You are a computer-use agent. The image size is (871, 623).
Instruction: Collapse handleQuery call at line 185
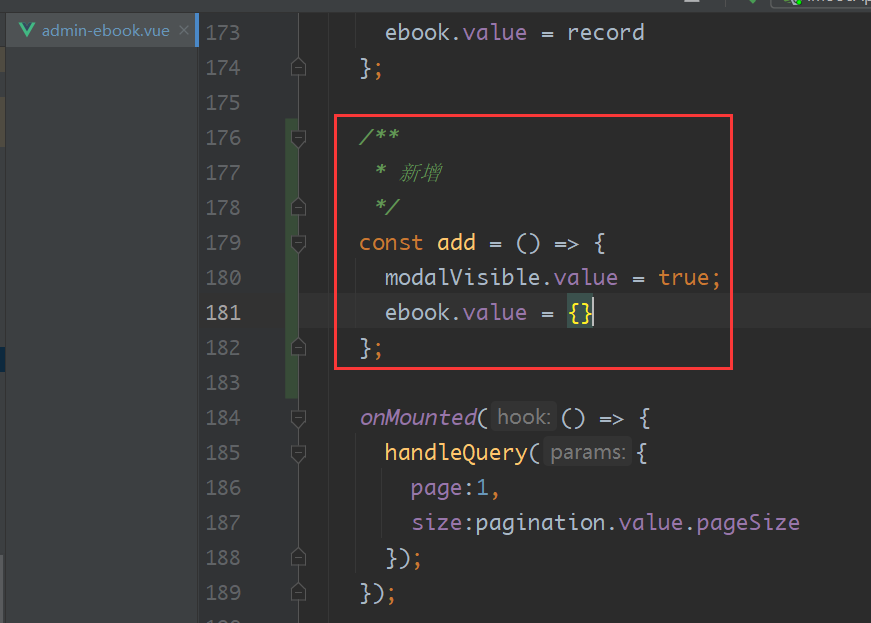tap(298, 453)
